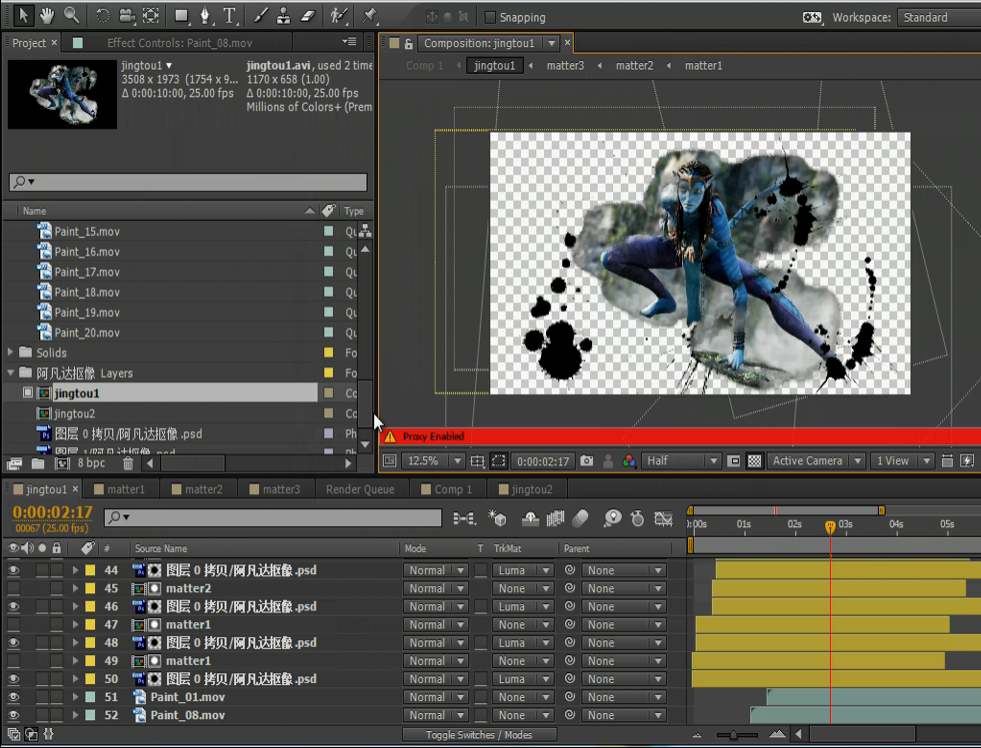Viewport: 981px width, 748px height.
Task: Hide layer 44 using its eye icon
Action: [x=13, y=570]
